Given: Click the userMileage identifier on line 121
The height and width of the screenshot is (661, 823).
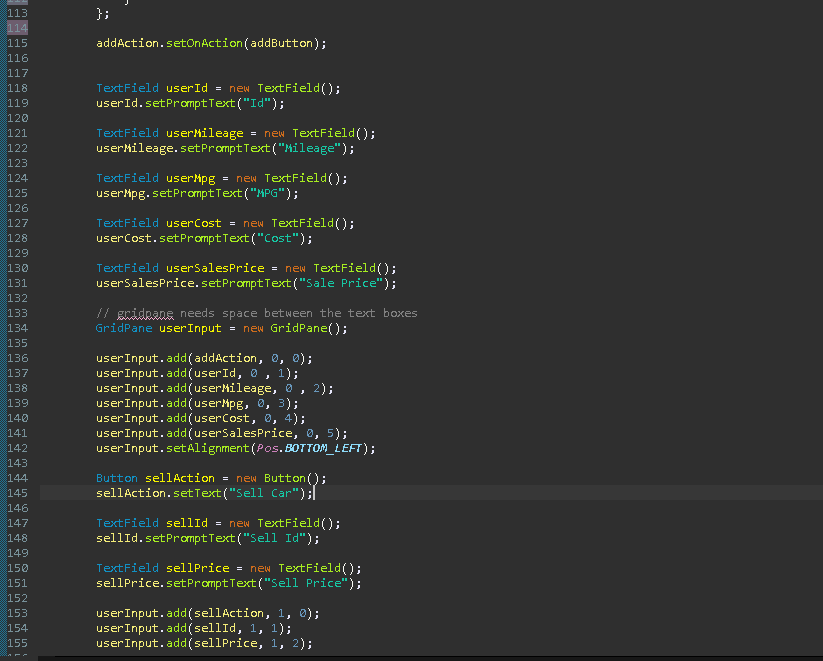Looking at the screenshot, I should (203, 132).
